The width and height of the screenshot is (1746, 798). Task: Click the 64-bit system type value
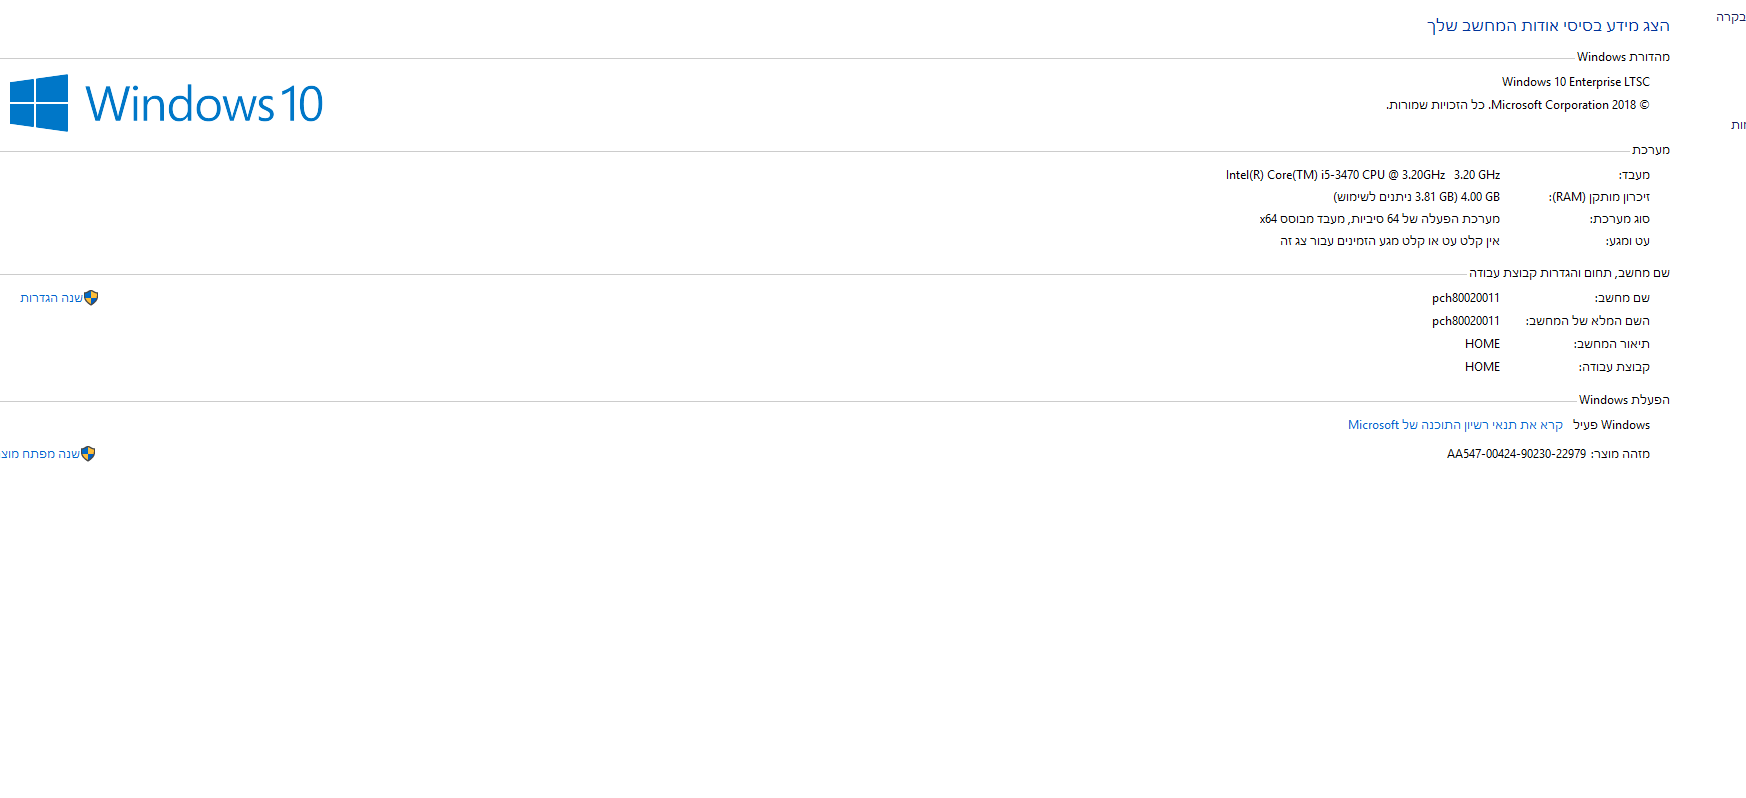click(x=1379, y=219)
